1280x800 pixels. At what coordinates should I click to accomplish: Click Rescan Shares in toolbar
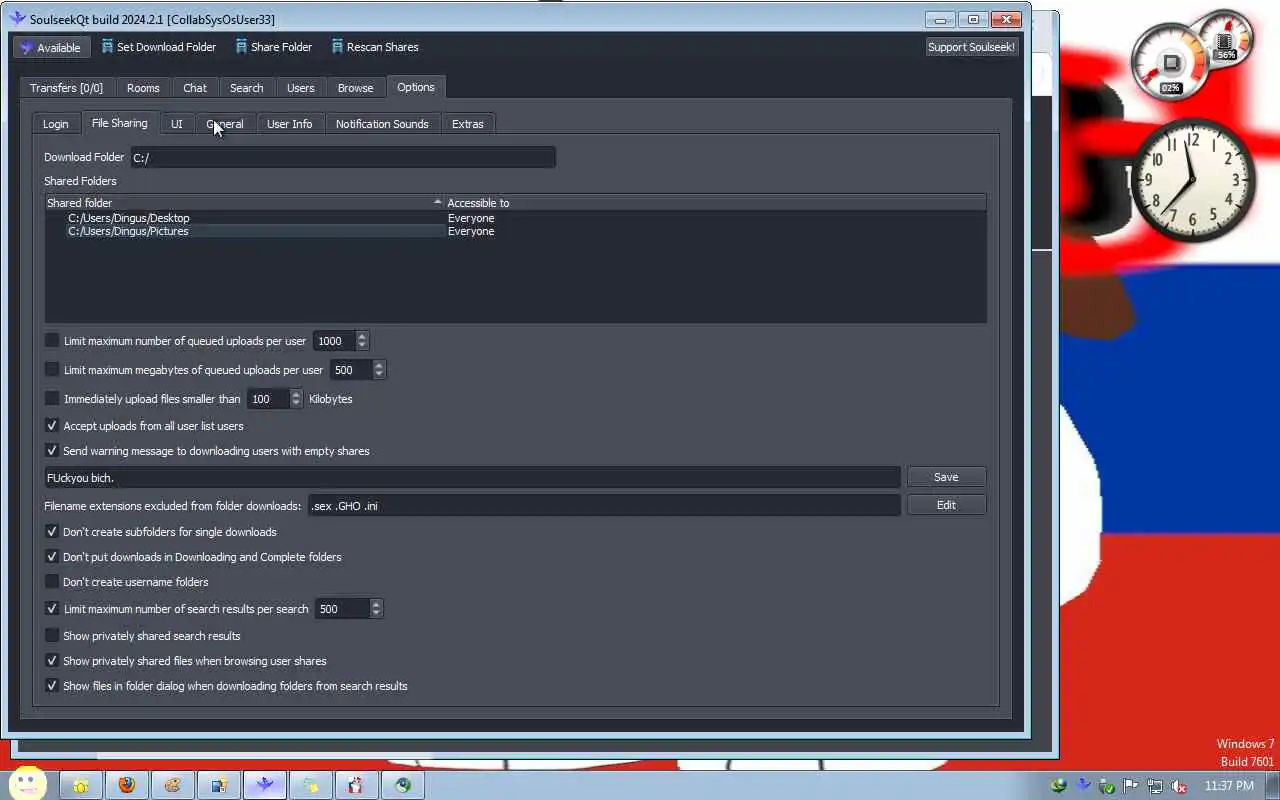(374, 47)
